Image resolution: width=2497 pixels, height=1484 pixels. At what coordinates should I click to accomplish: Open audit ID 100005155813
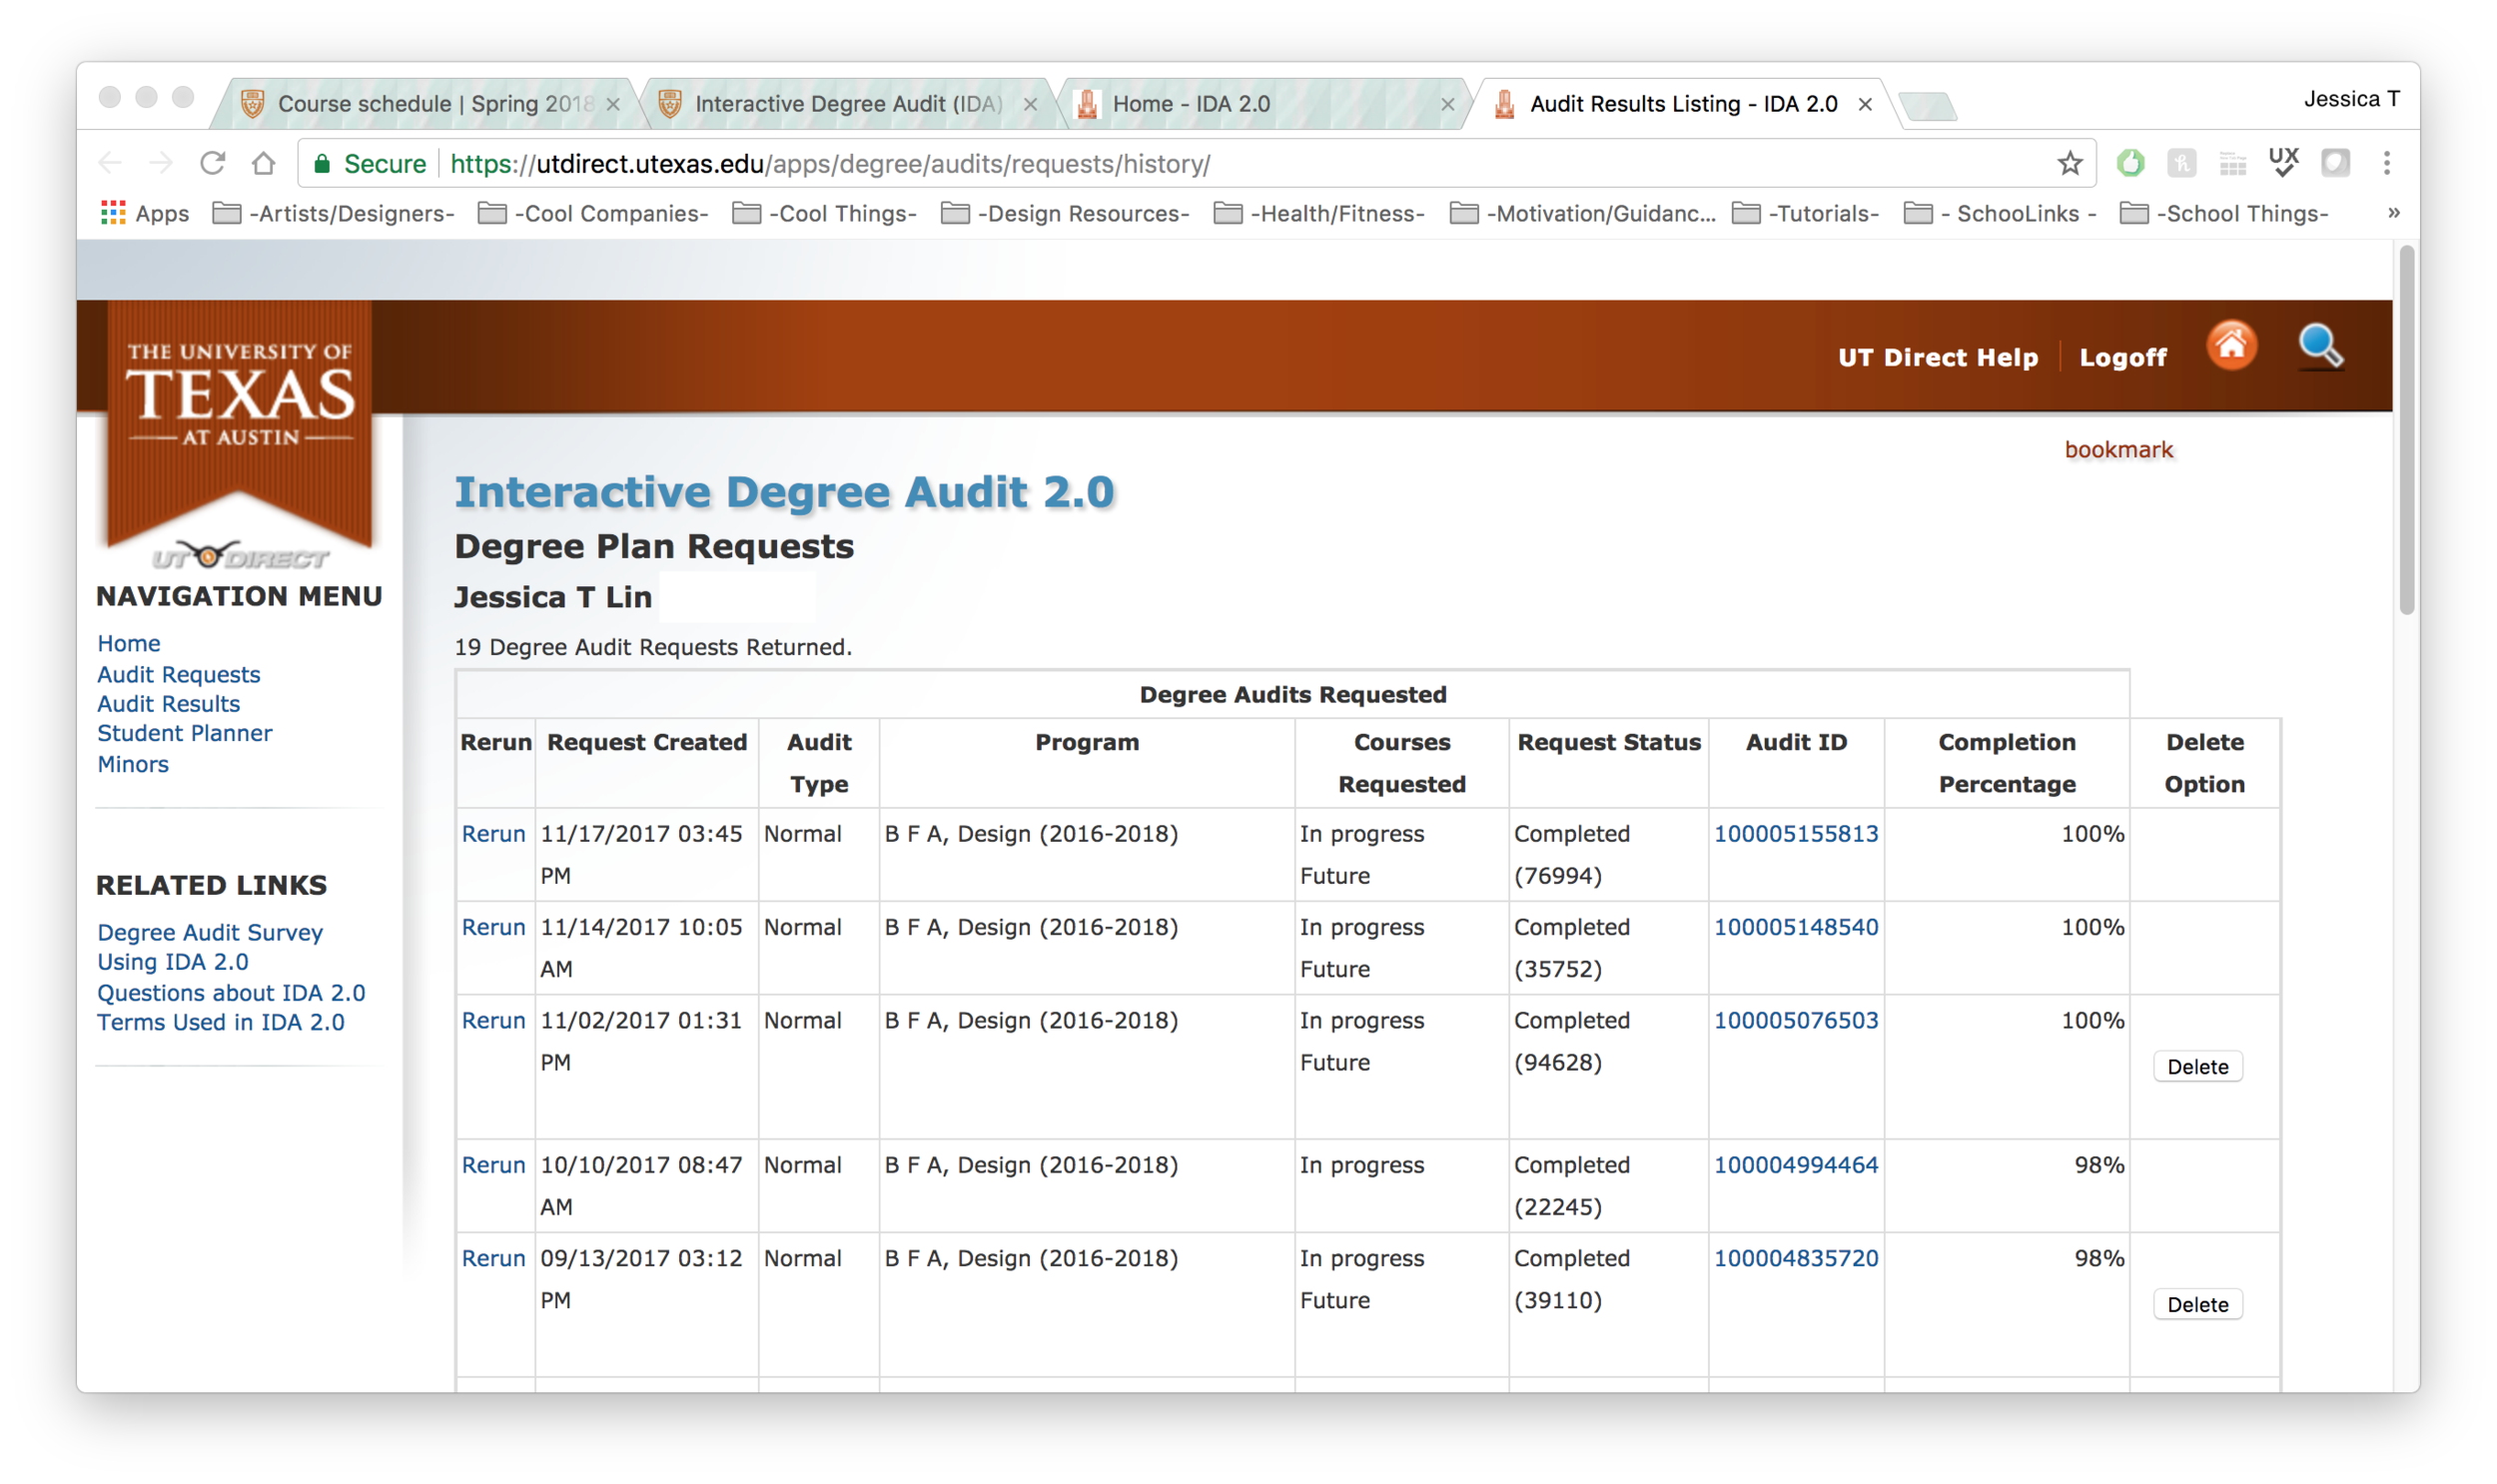[x=1796, y=834]
